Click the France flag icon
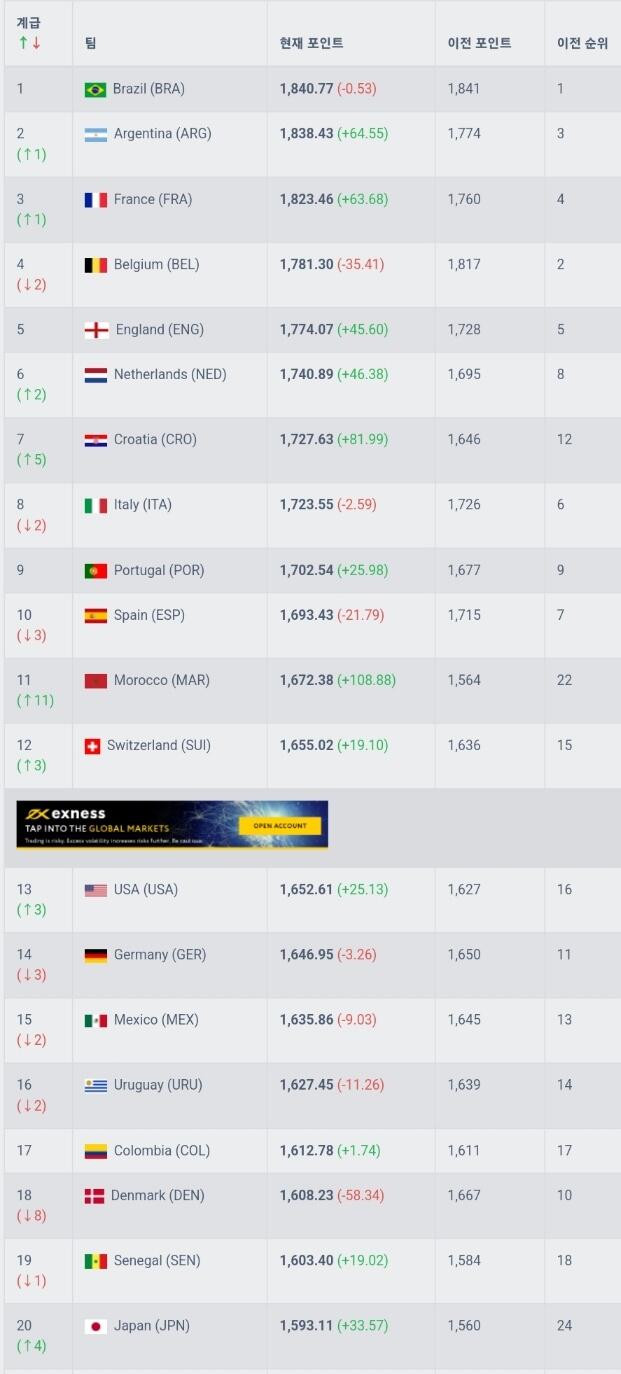This screenshot has height=1374, width=621. coord(95,200)
